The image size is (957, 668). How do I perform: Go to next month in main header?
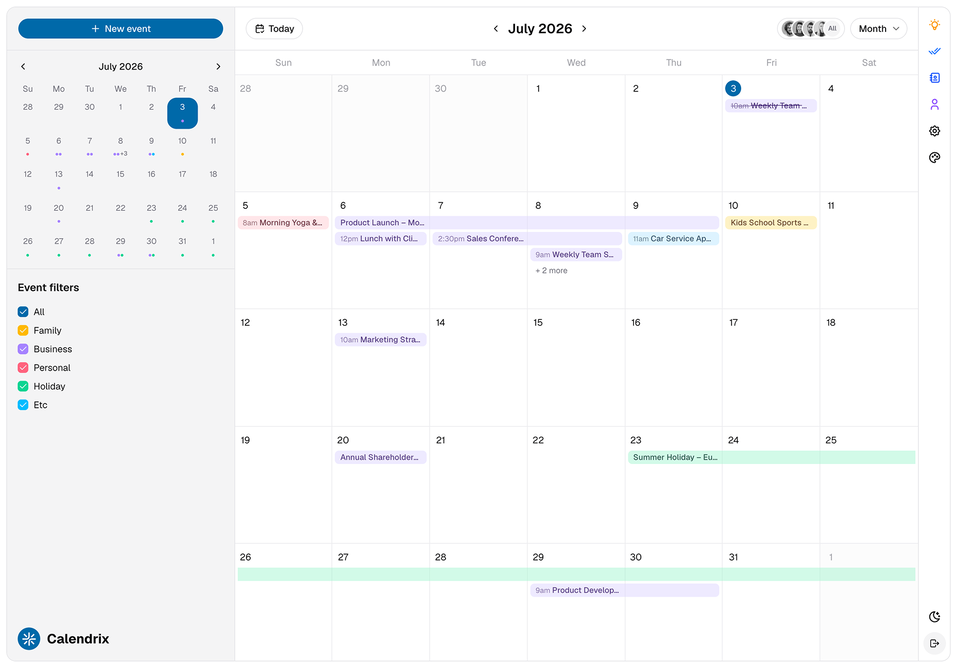(x=584, y=29)
